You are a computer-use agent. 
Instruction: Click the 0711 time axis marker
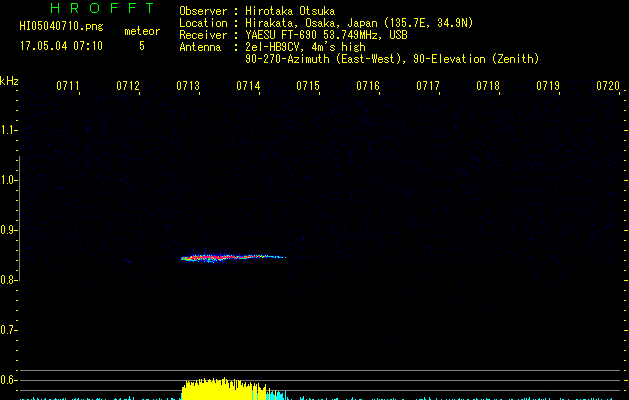click(68, 86)
